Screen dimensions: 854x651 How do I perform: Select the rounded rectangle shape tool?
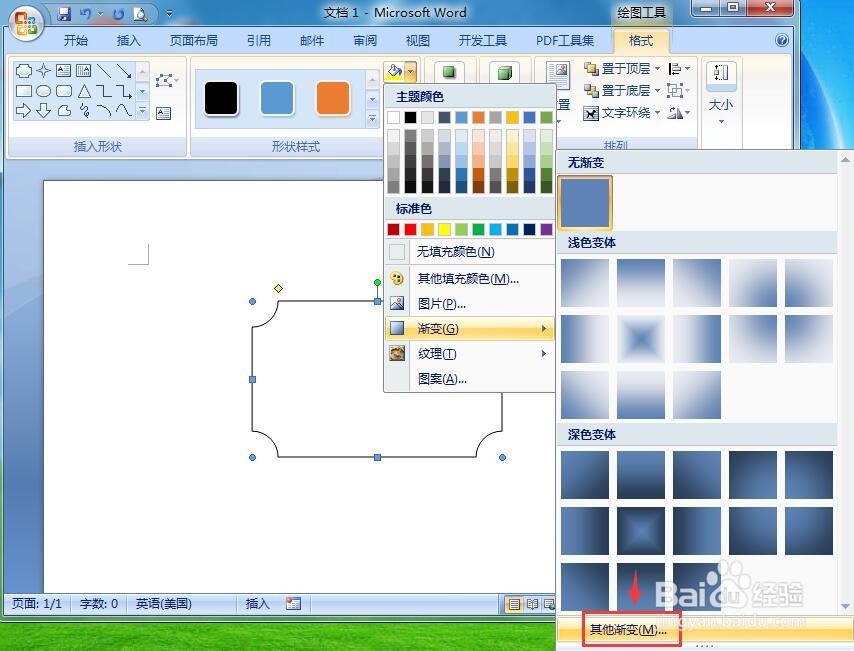tap(63, 90)
